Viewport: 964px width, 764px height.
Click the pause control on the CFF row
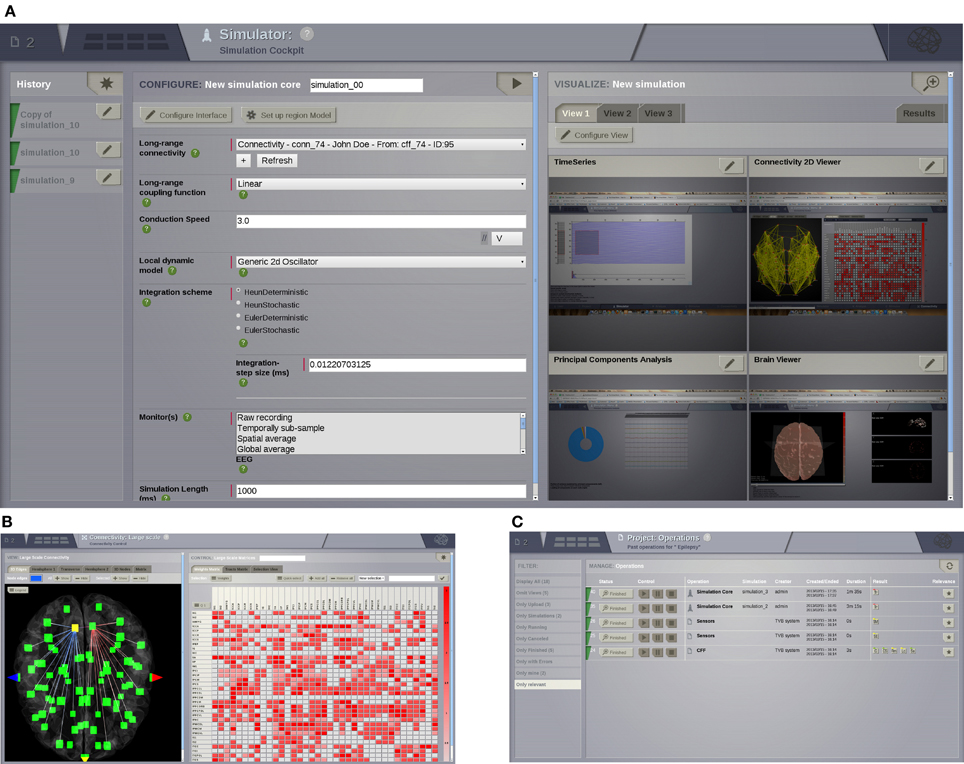[x=657, y=652]
